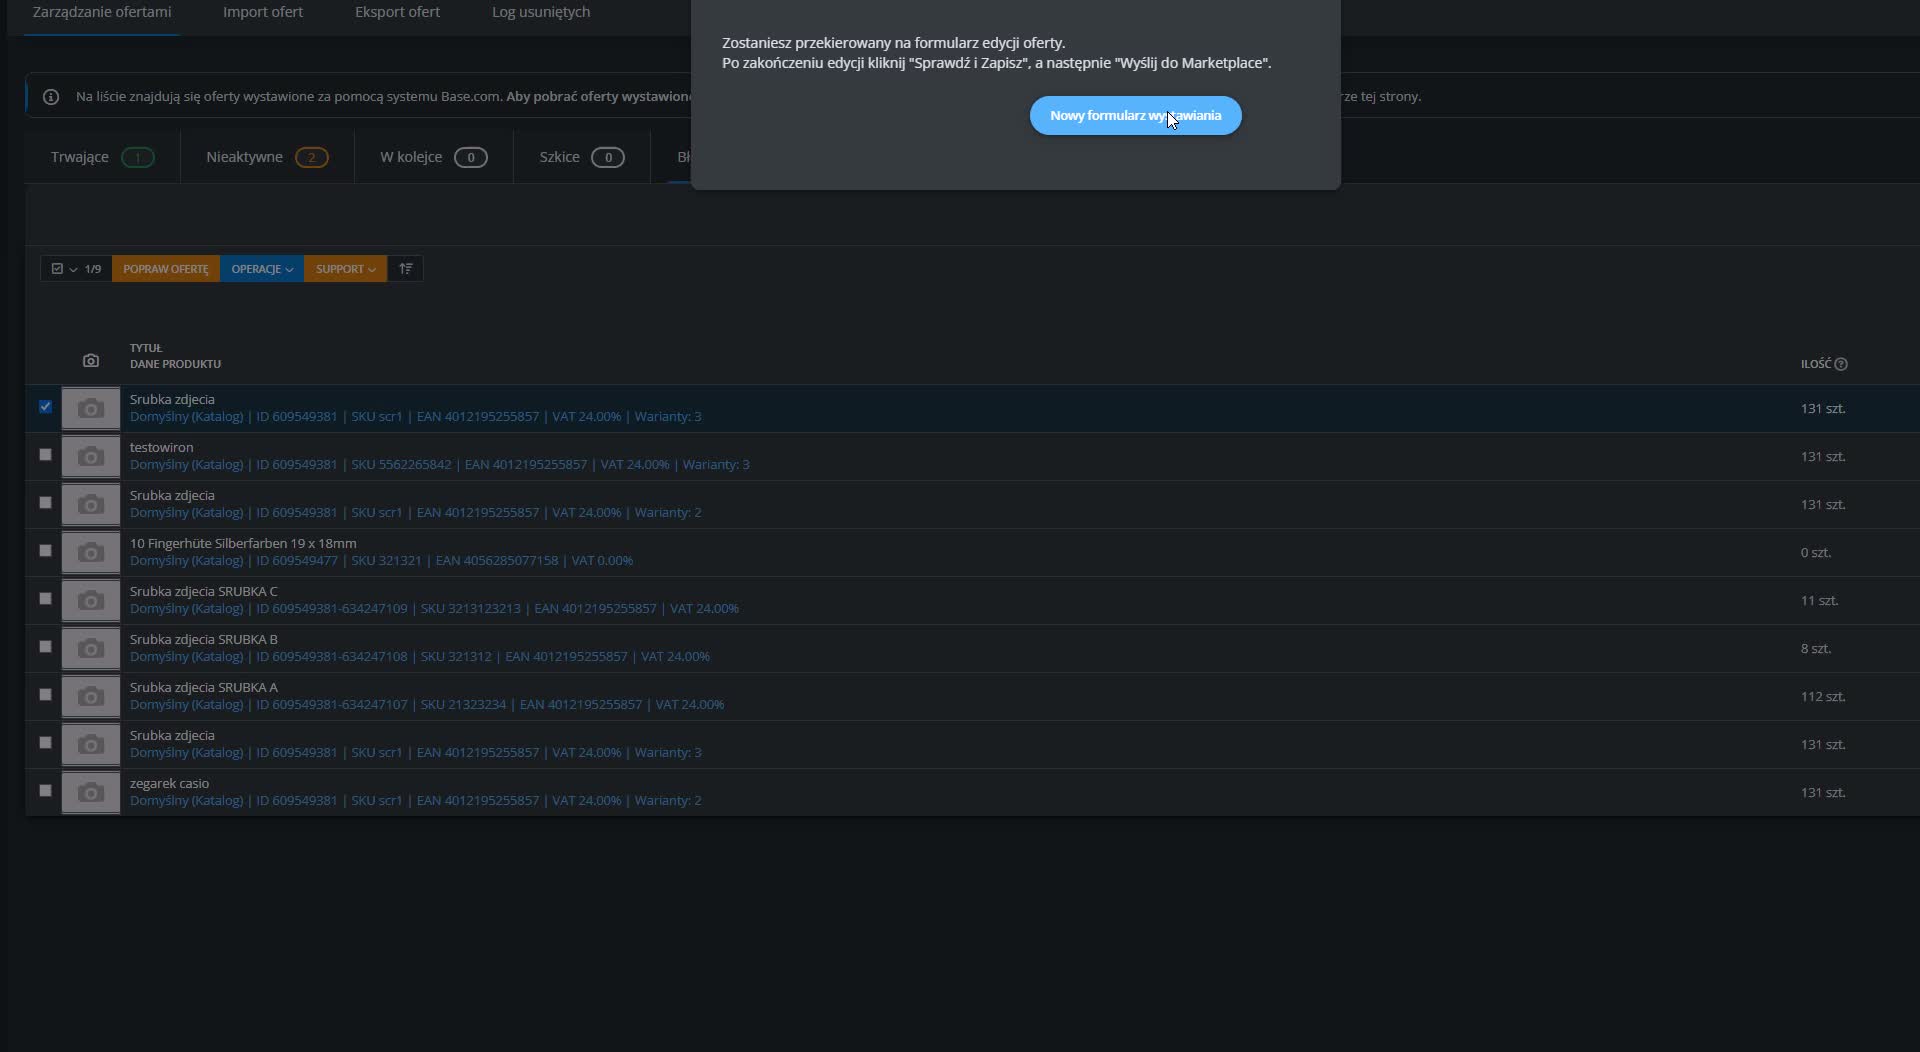The width and height of the screenshot is (1920, 1052).
Task: Click the testowiron offer title
Action: tap(162, 447)
